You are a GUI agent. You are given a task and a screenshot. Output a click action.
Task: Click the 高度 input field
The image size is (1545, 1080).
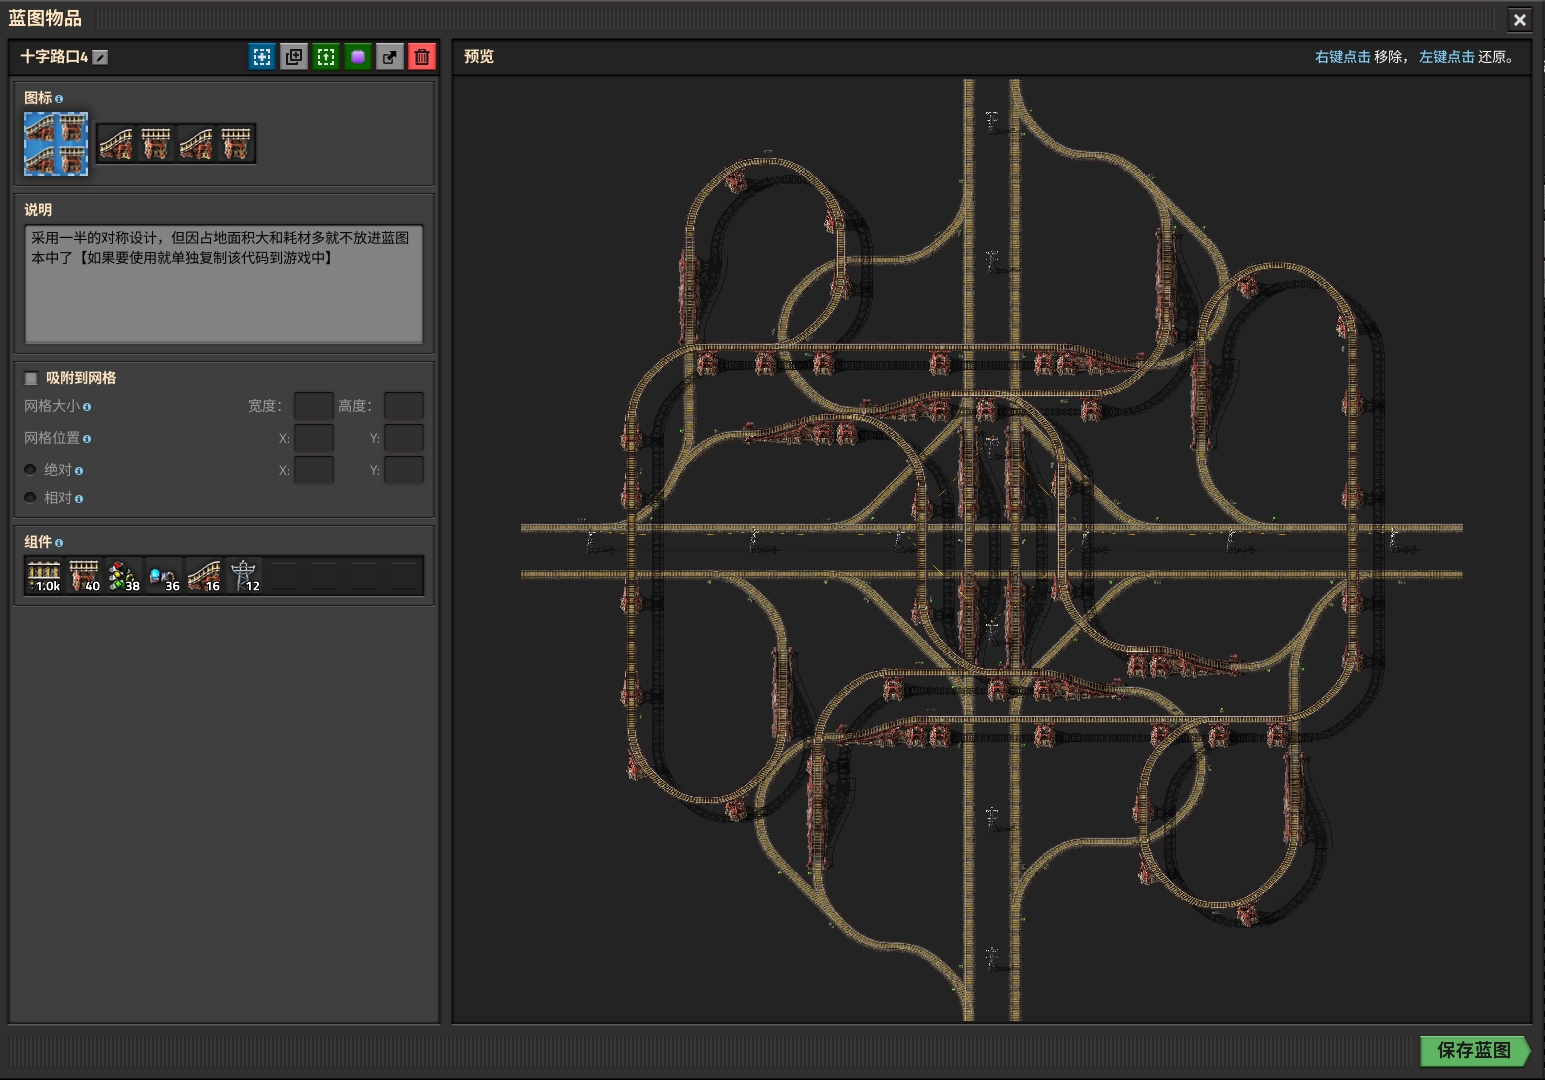pos(404,406)
